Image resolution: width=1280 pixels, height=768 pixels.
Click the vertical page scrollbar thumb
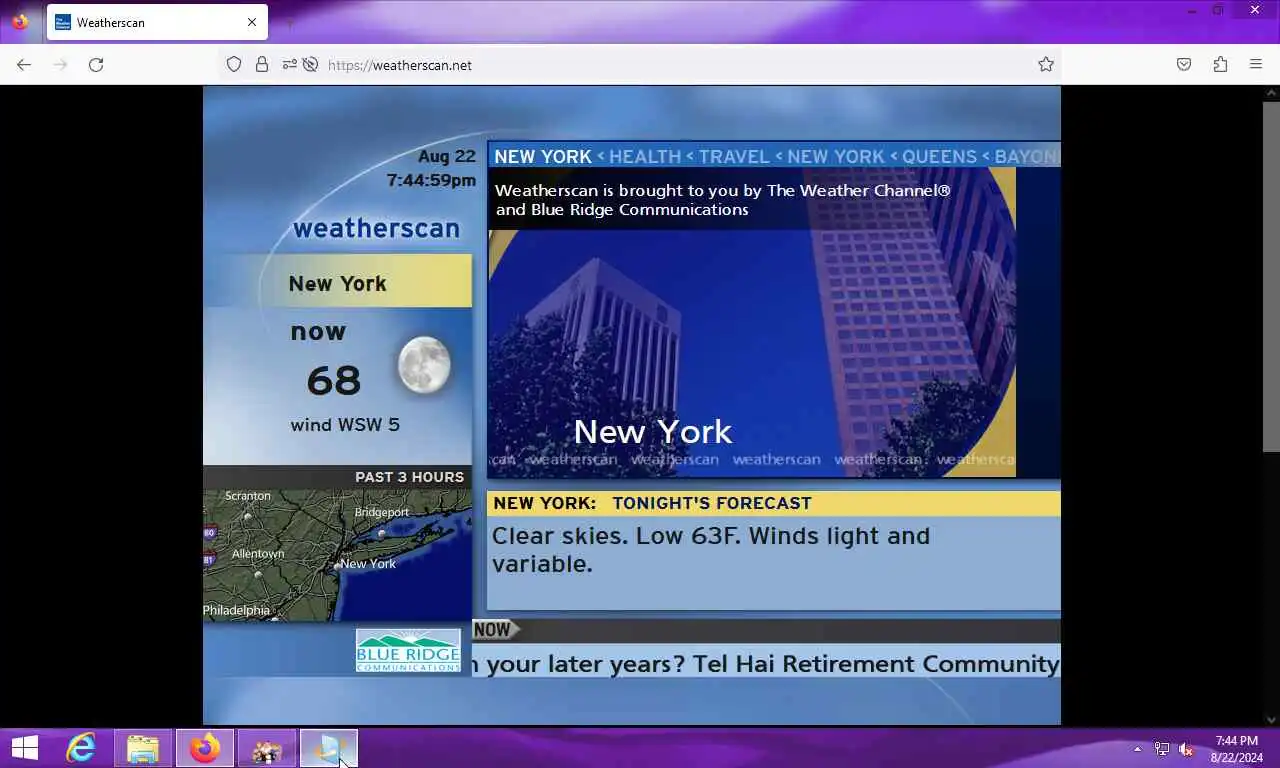click(x=1271, y=276)
